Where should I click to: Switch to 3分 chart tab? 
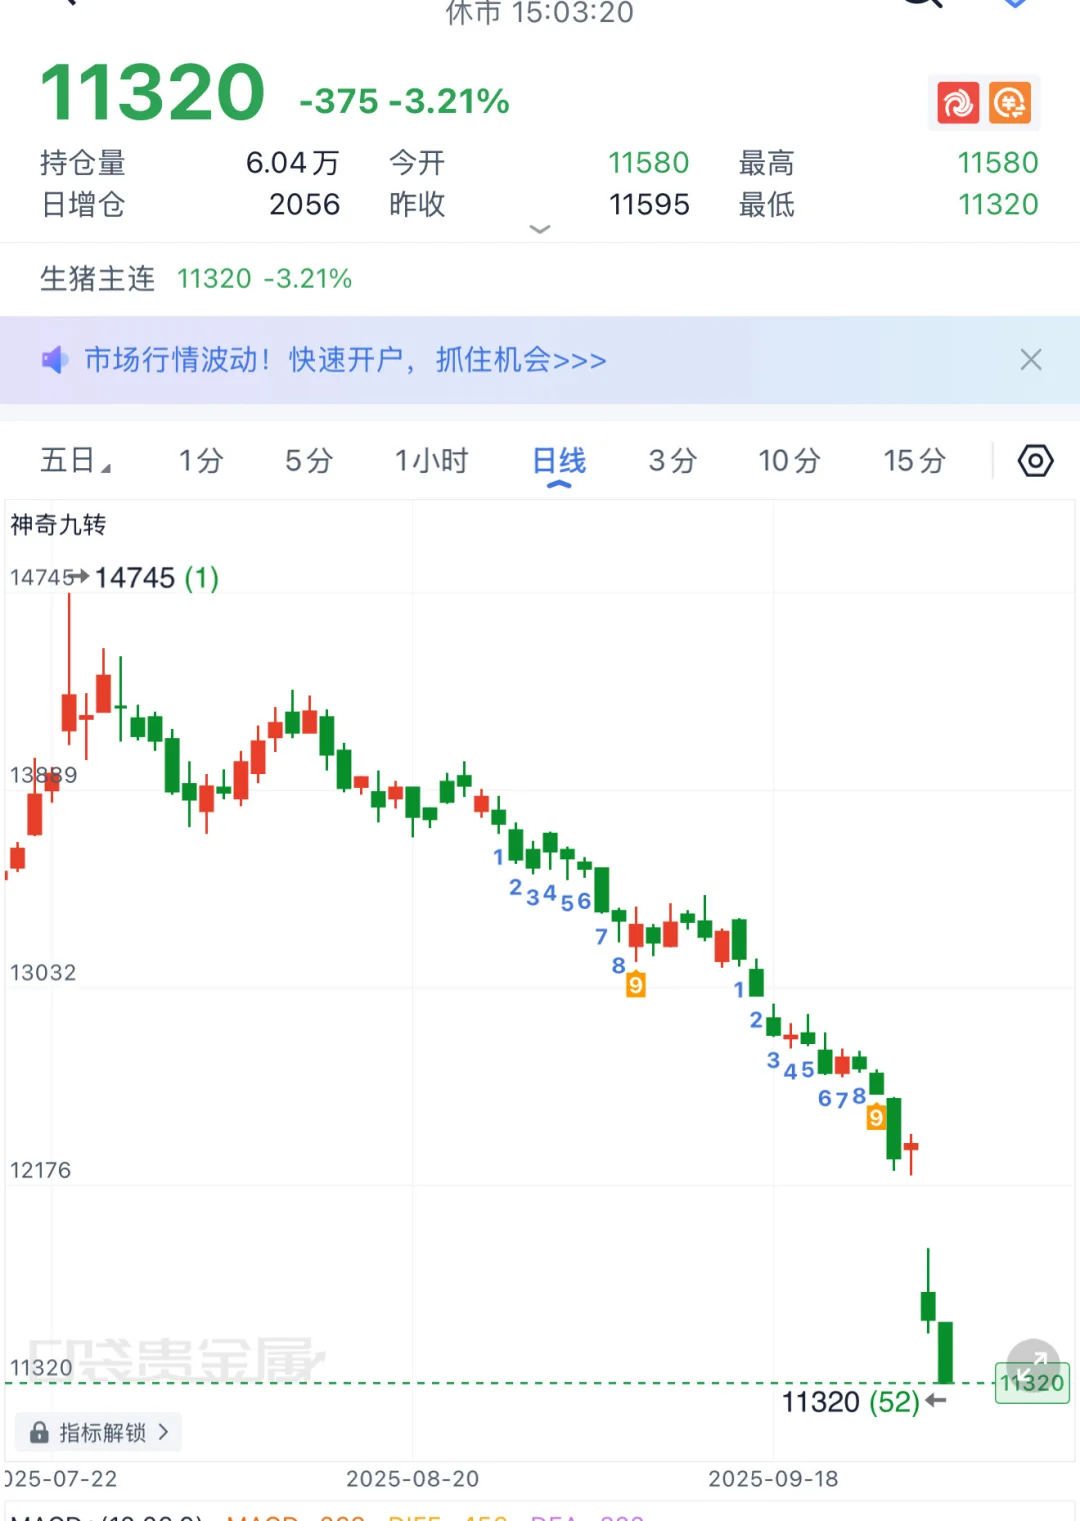[672, 461]
